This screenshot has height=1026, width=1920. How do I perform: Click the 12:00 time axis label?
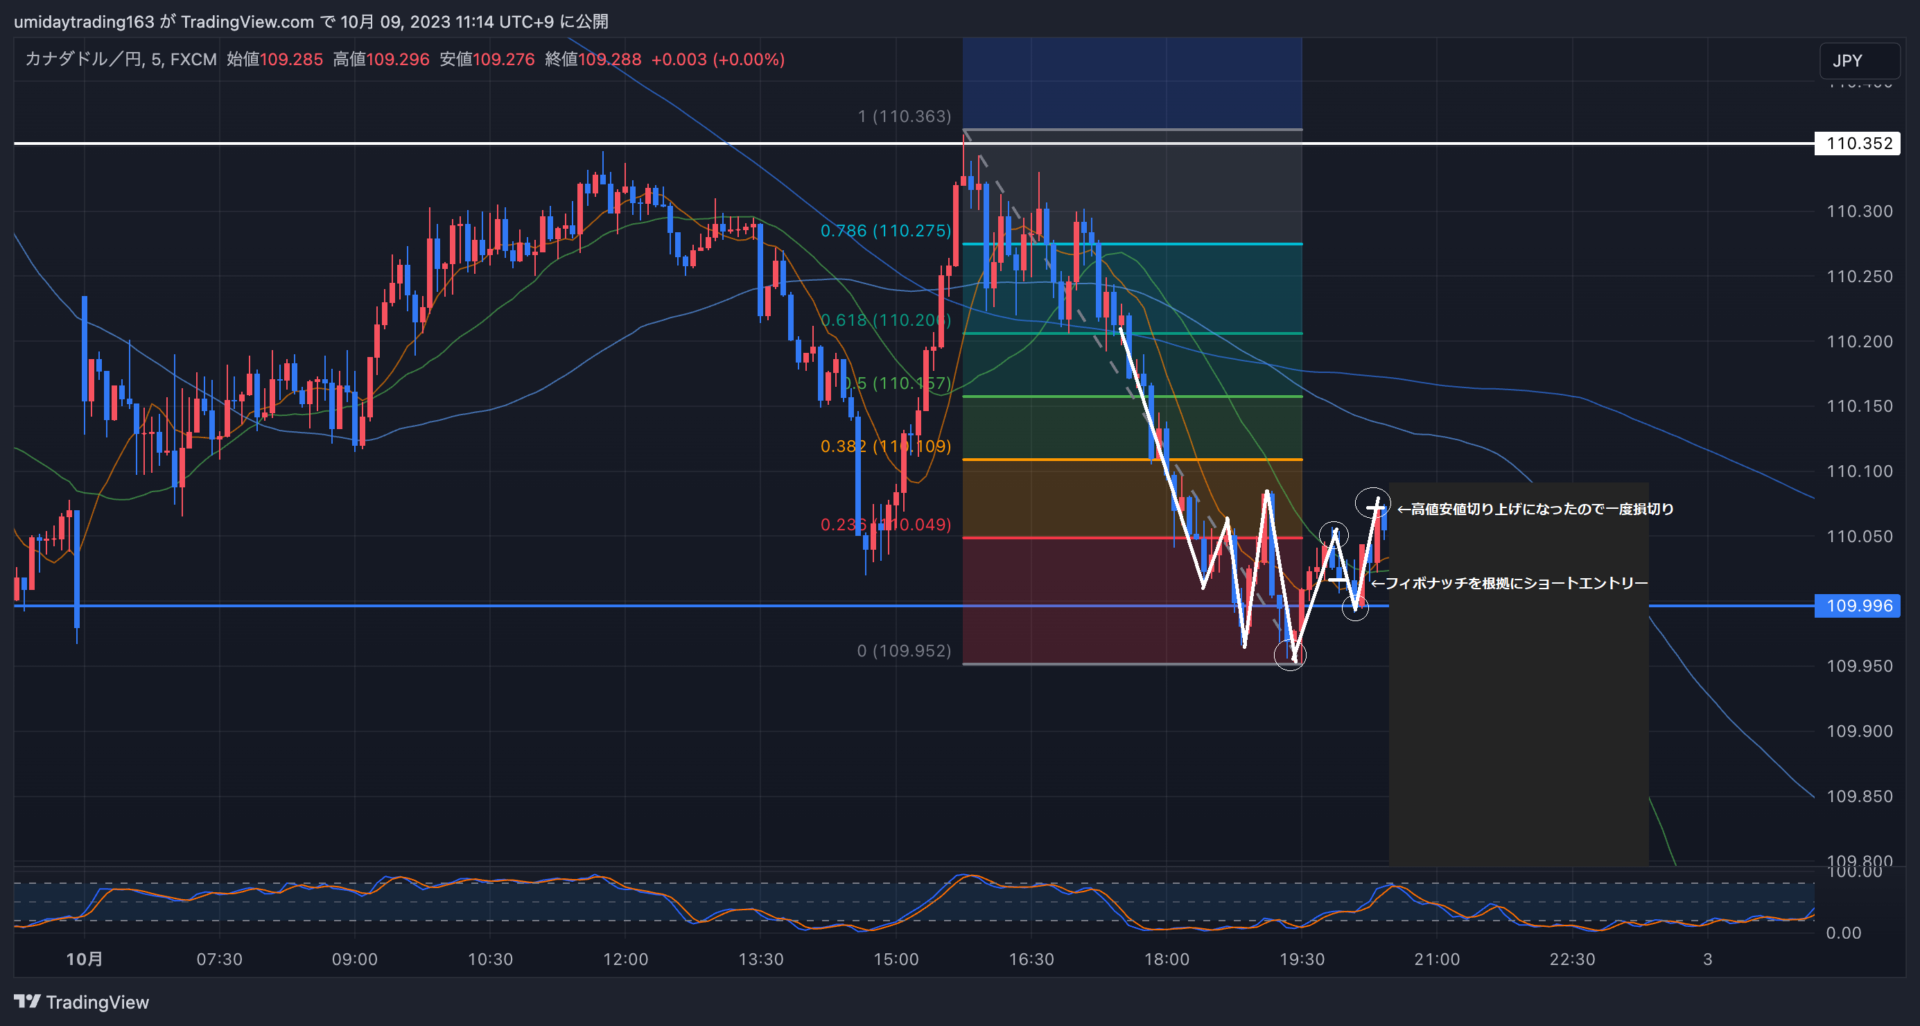pos(625,959)
